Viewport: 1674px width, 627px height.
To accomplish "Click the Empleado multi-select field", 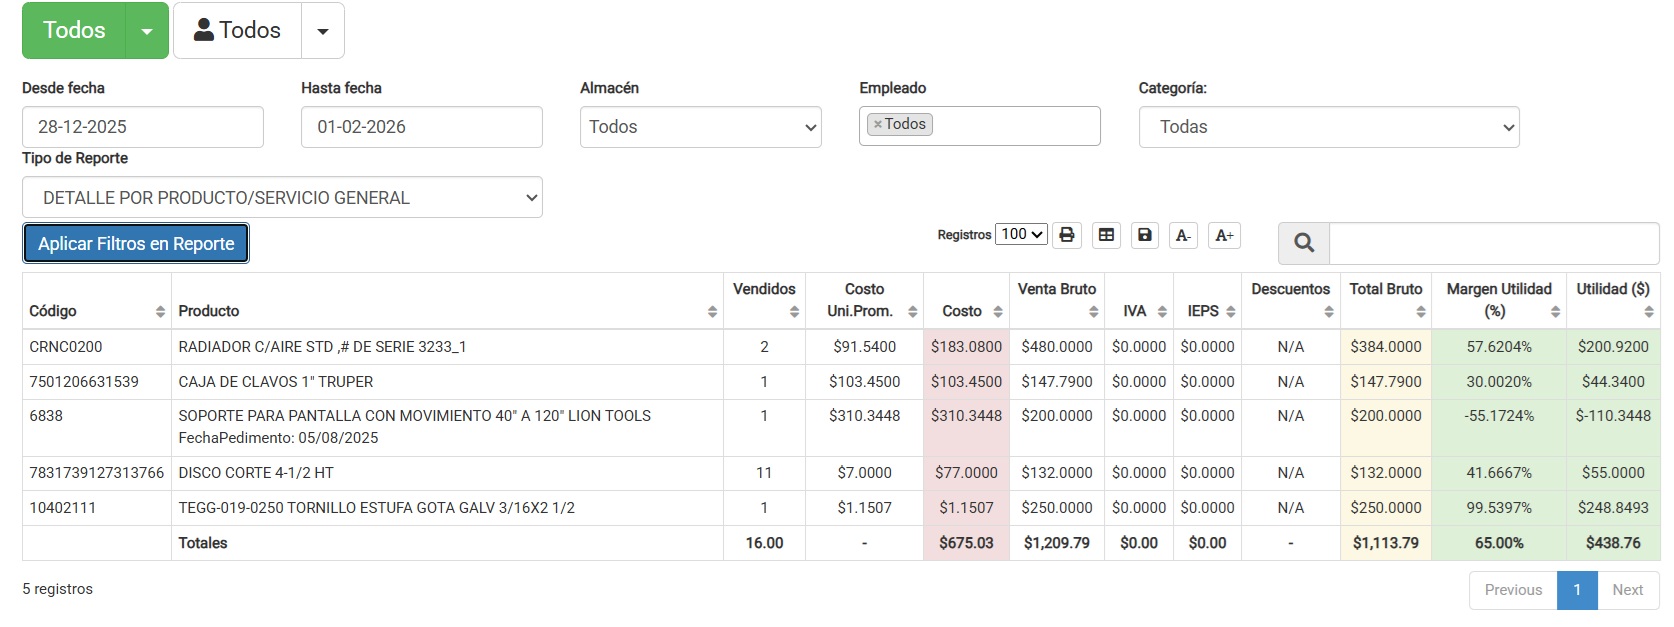I will point(980,126).
